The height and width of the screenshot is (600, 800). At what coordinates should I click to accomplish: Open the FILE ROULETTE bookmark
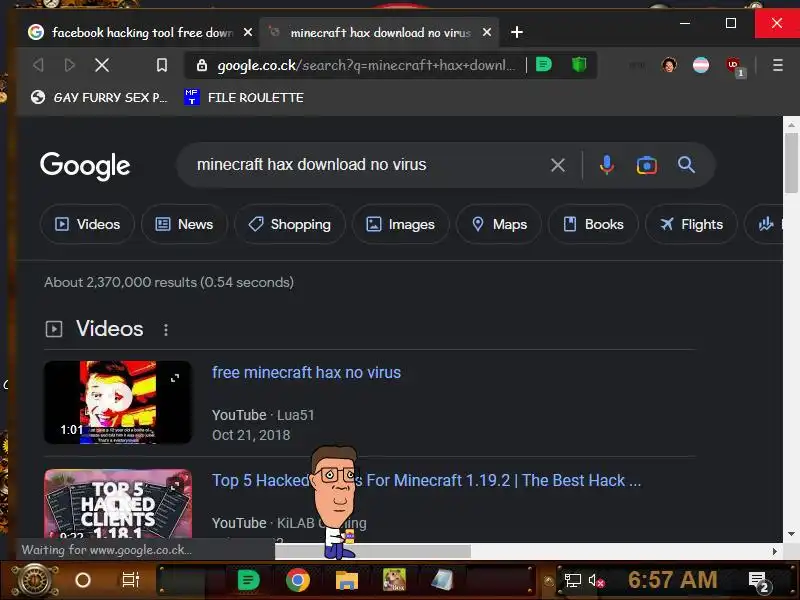point(244,97)
